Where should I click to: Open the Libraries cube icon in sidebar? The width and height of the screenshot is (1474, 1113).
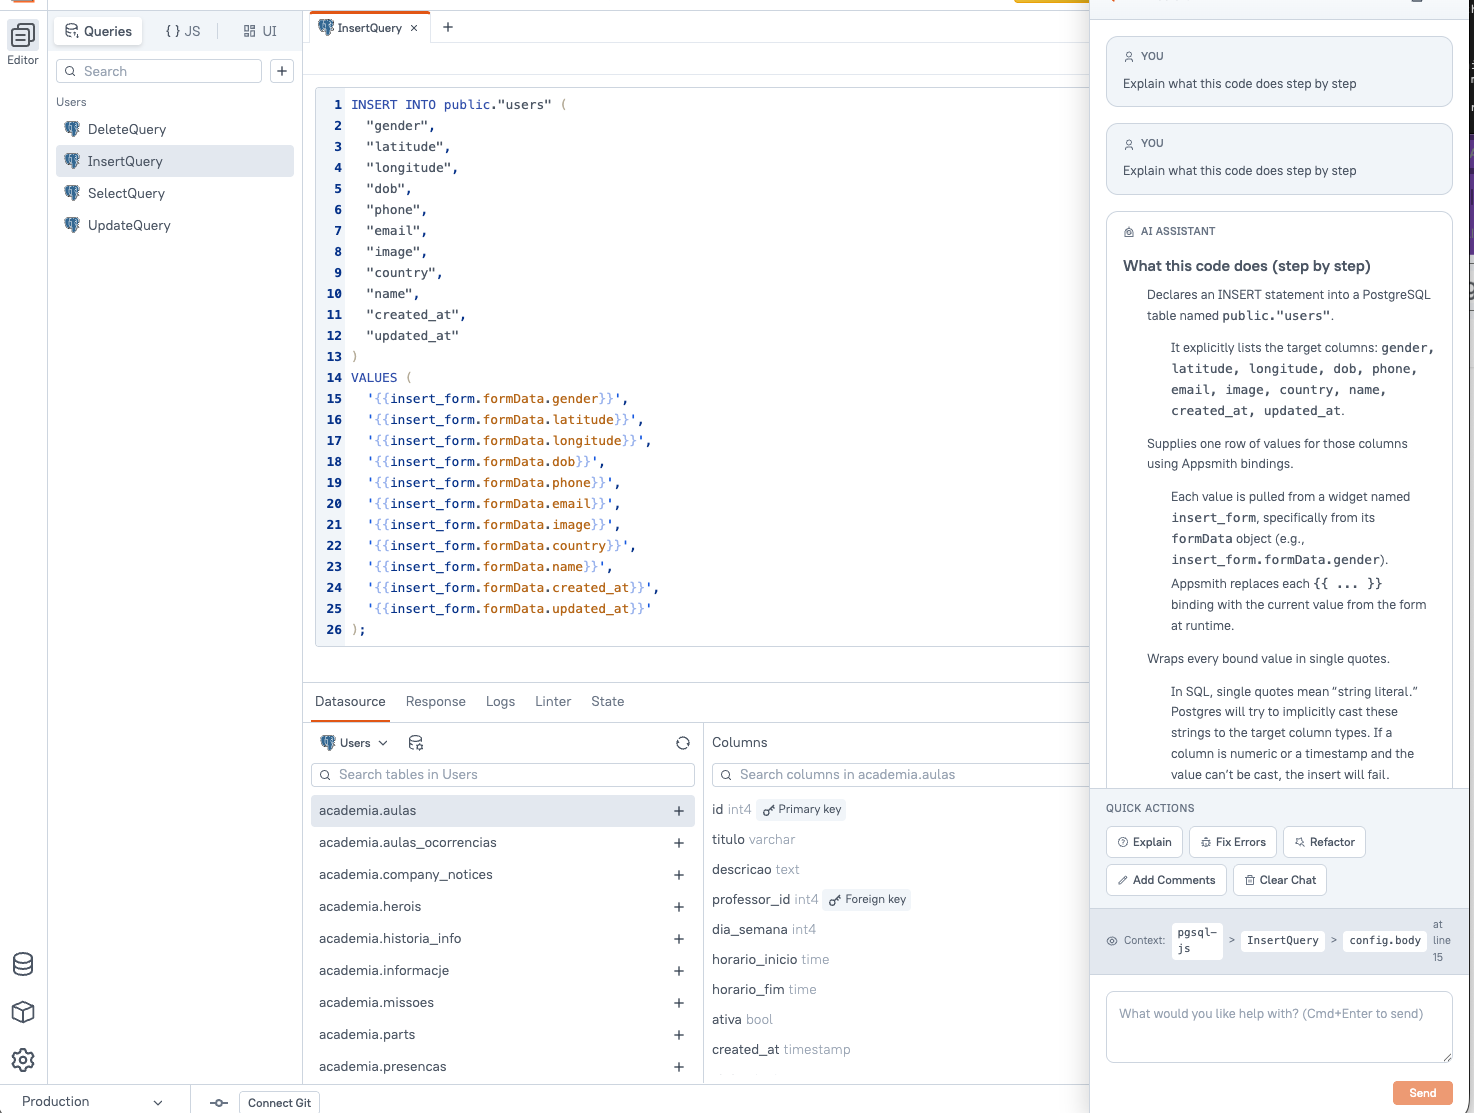[x=23, y=1012]
